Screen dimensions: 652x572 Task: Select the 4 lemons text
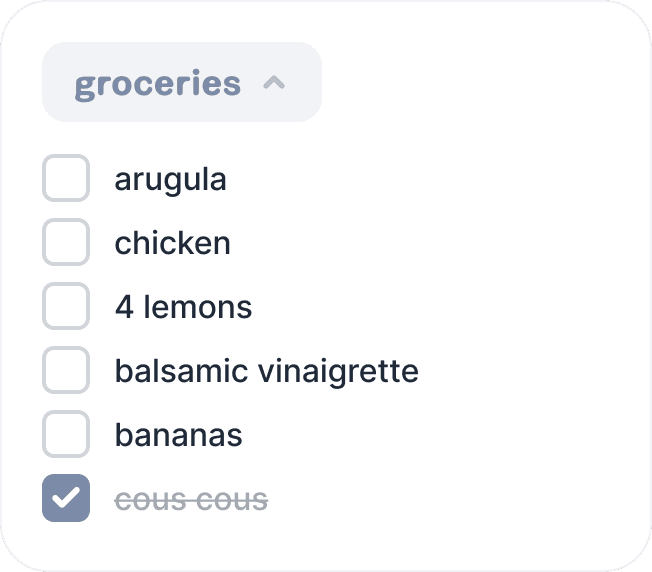[183, 307]
